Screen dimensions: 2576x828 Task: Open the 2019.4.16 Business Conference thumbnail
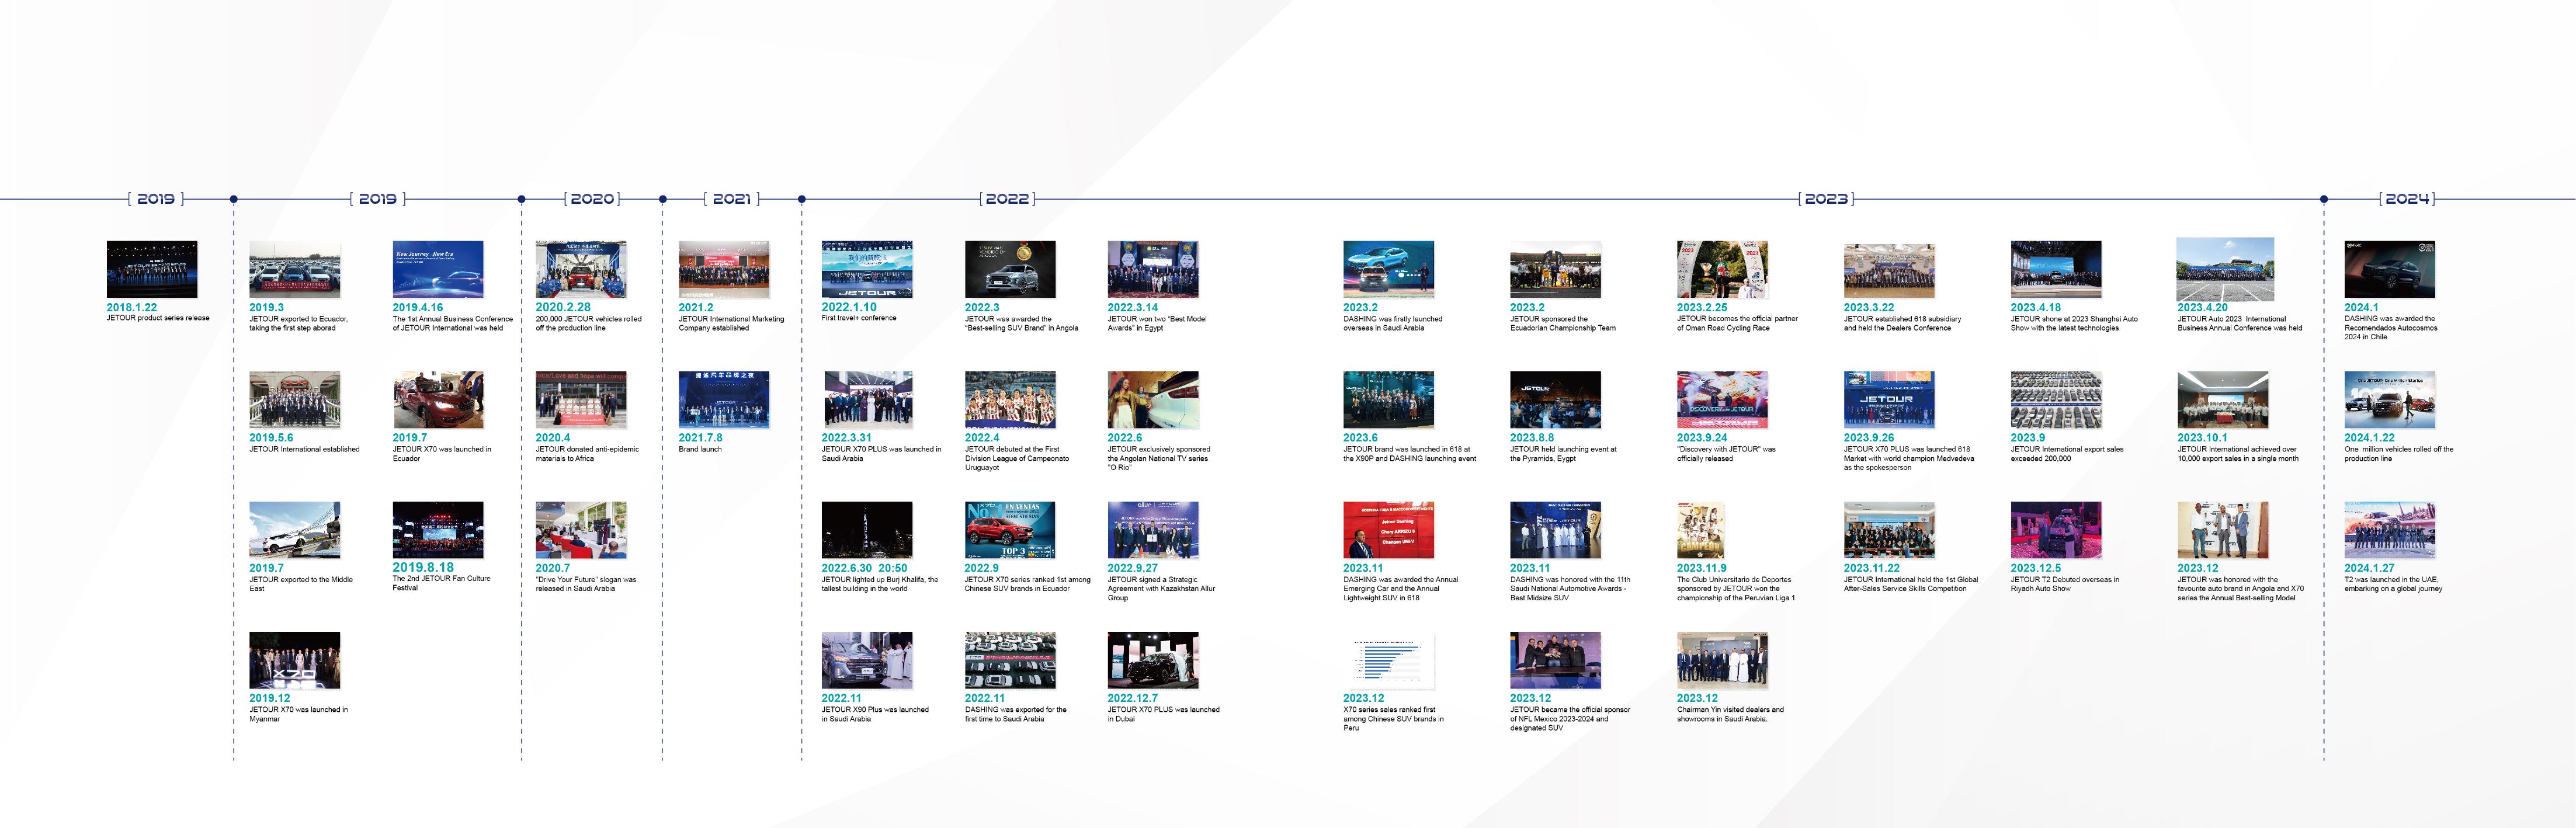coord(438,269)
